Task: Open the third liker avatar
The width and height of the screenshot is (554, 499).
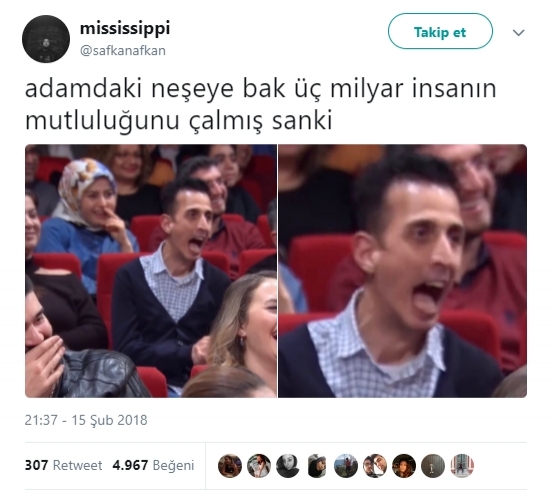Action: pyautogui.click(x=288, y=466)
